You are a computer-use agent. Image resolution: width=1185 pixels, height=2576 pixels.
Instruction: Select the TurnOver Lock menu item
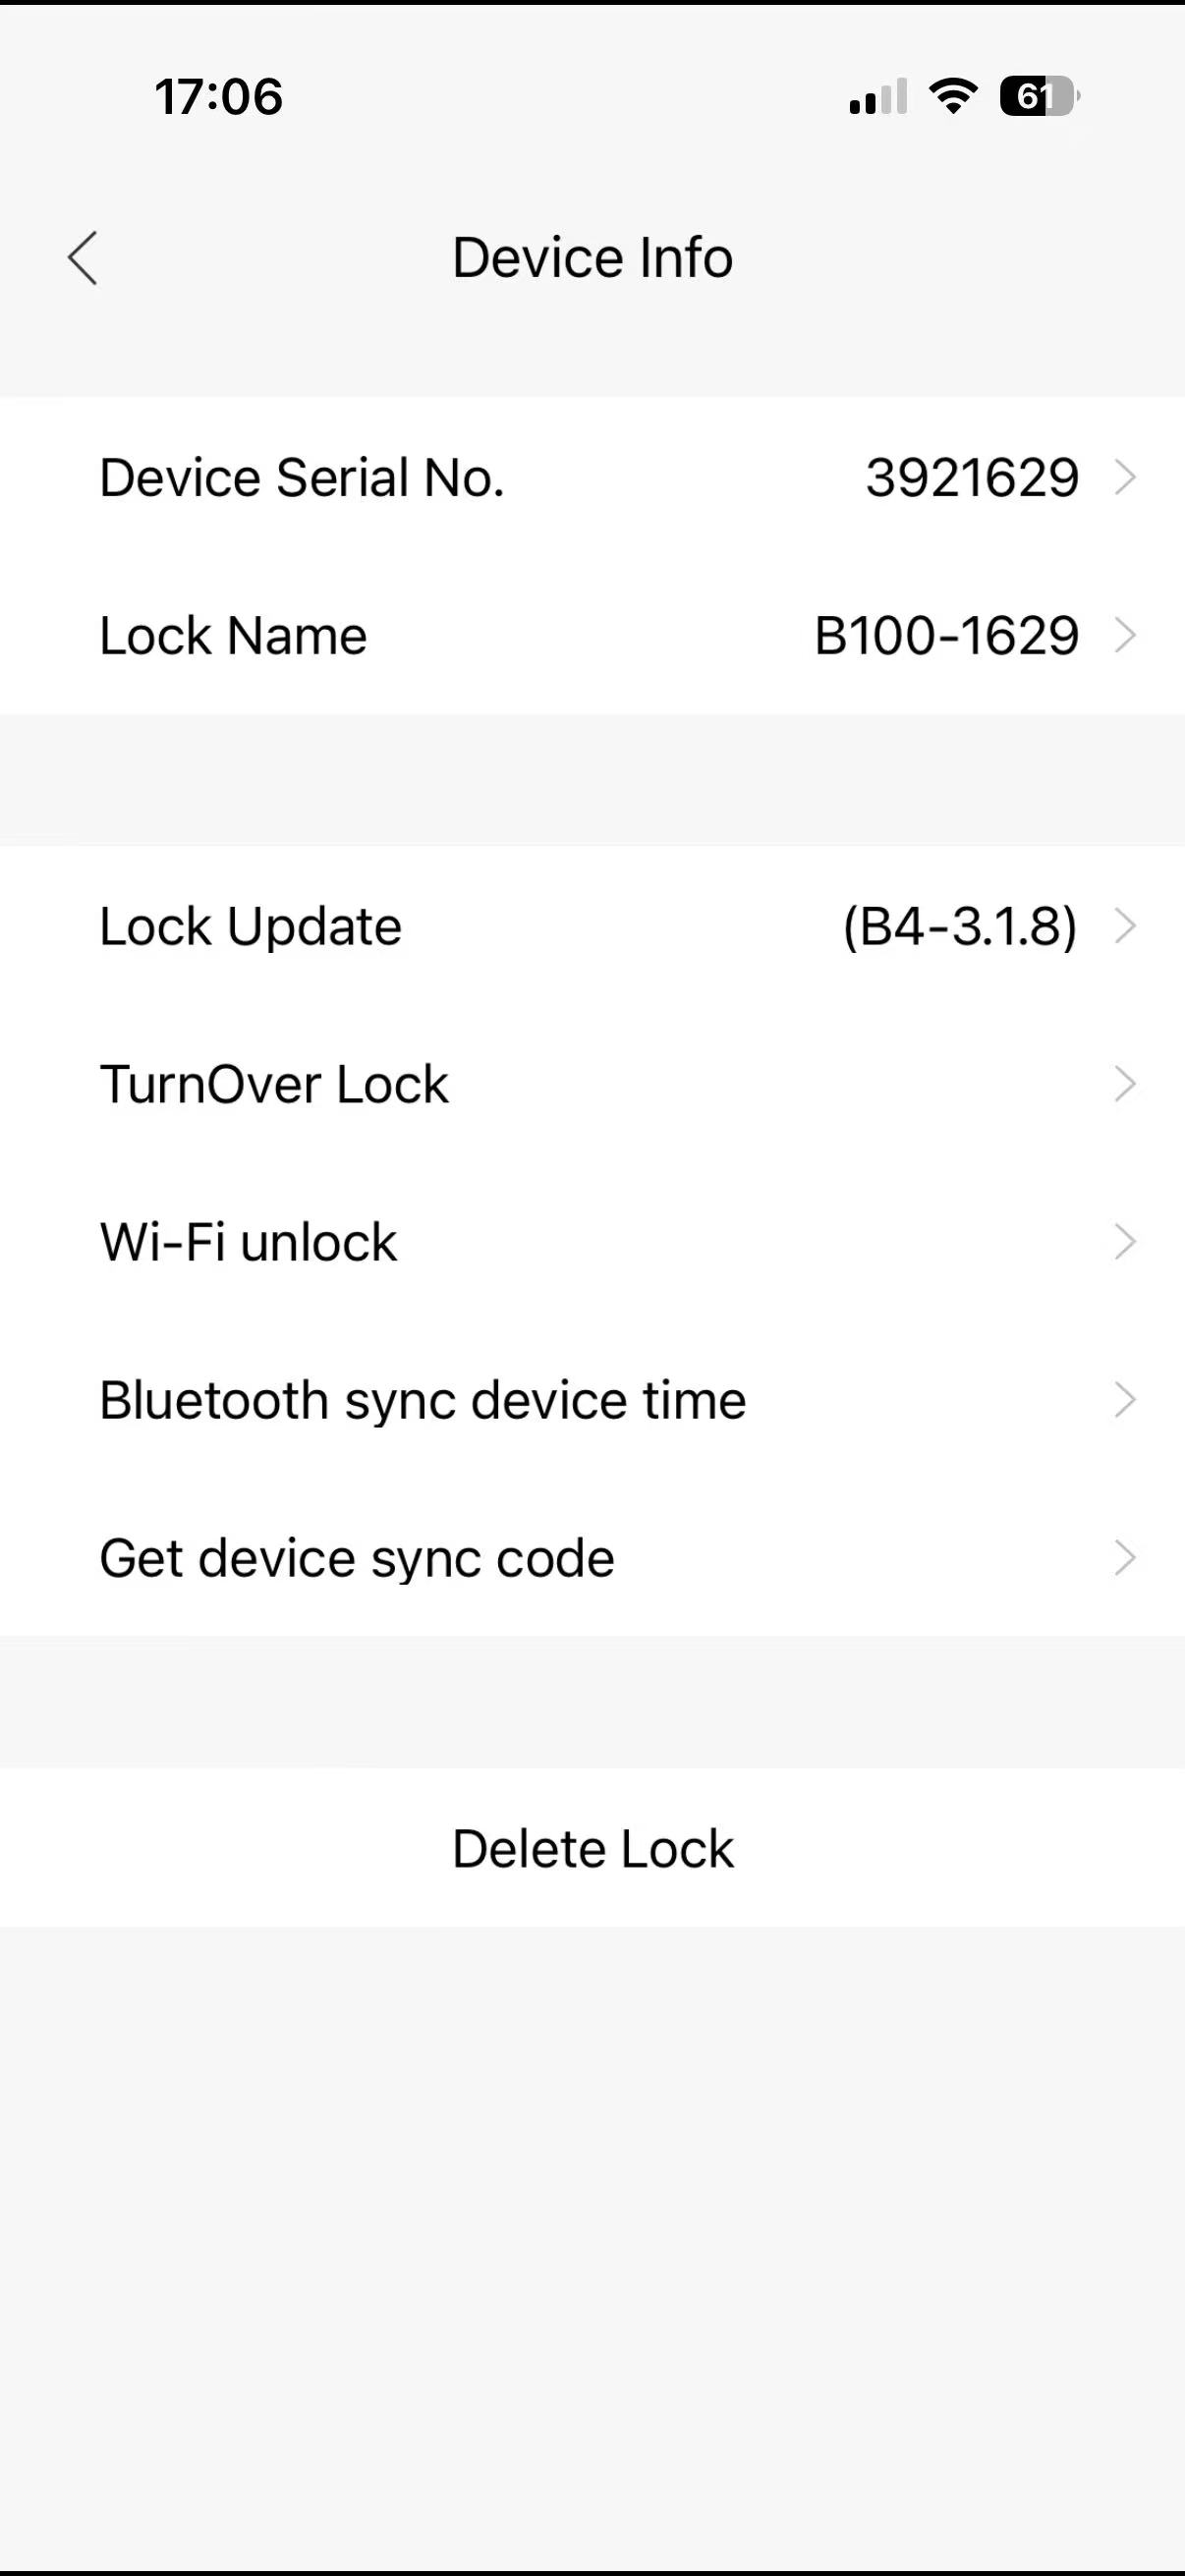pyautogui.click(x=274, y=1084)
